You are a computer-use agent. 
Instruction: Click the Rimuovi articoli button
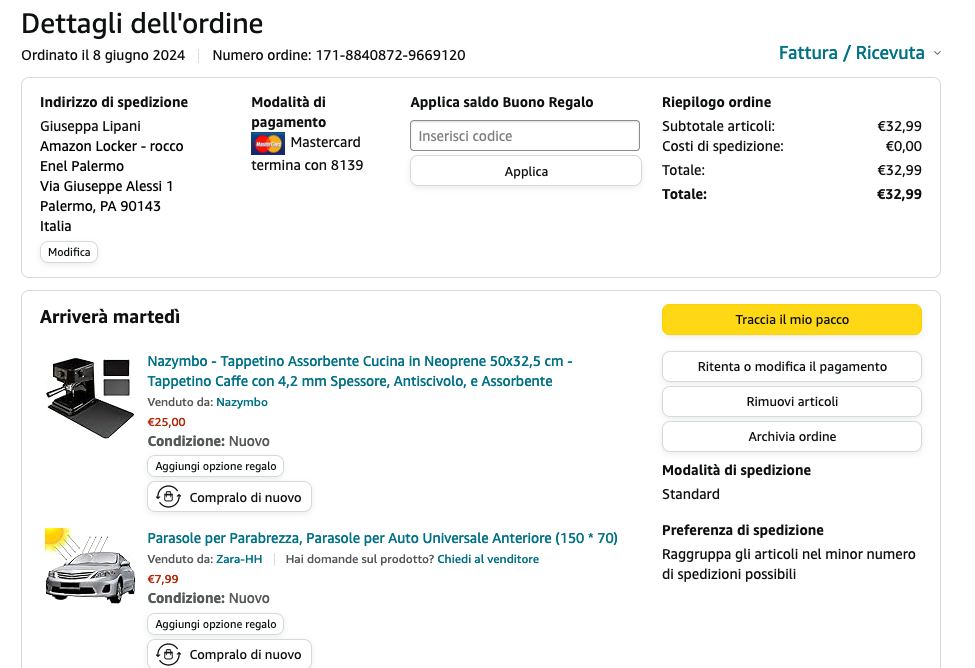(x=791, y=401)
